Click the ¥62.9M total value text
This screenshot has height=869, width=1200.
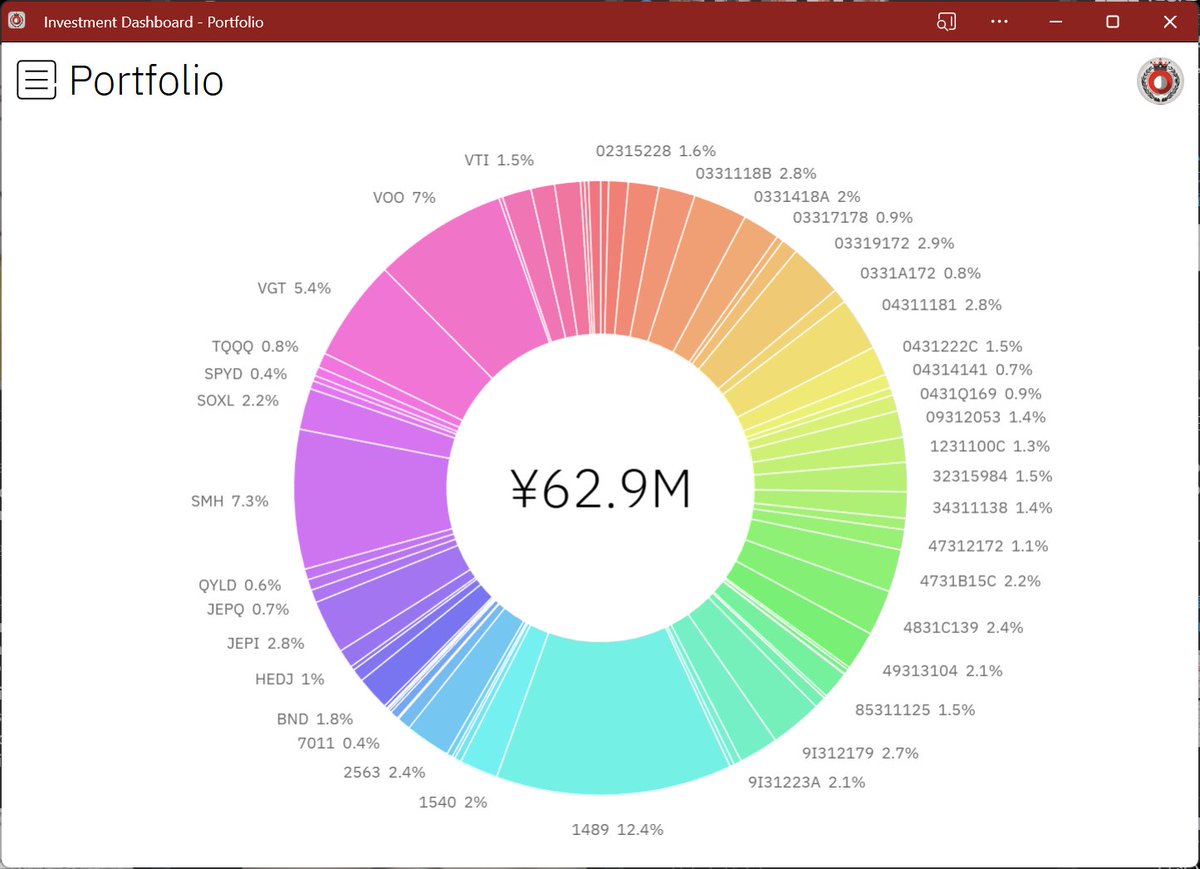coord(600,490)
